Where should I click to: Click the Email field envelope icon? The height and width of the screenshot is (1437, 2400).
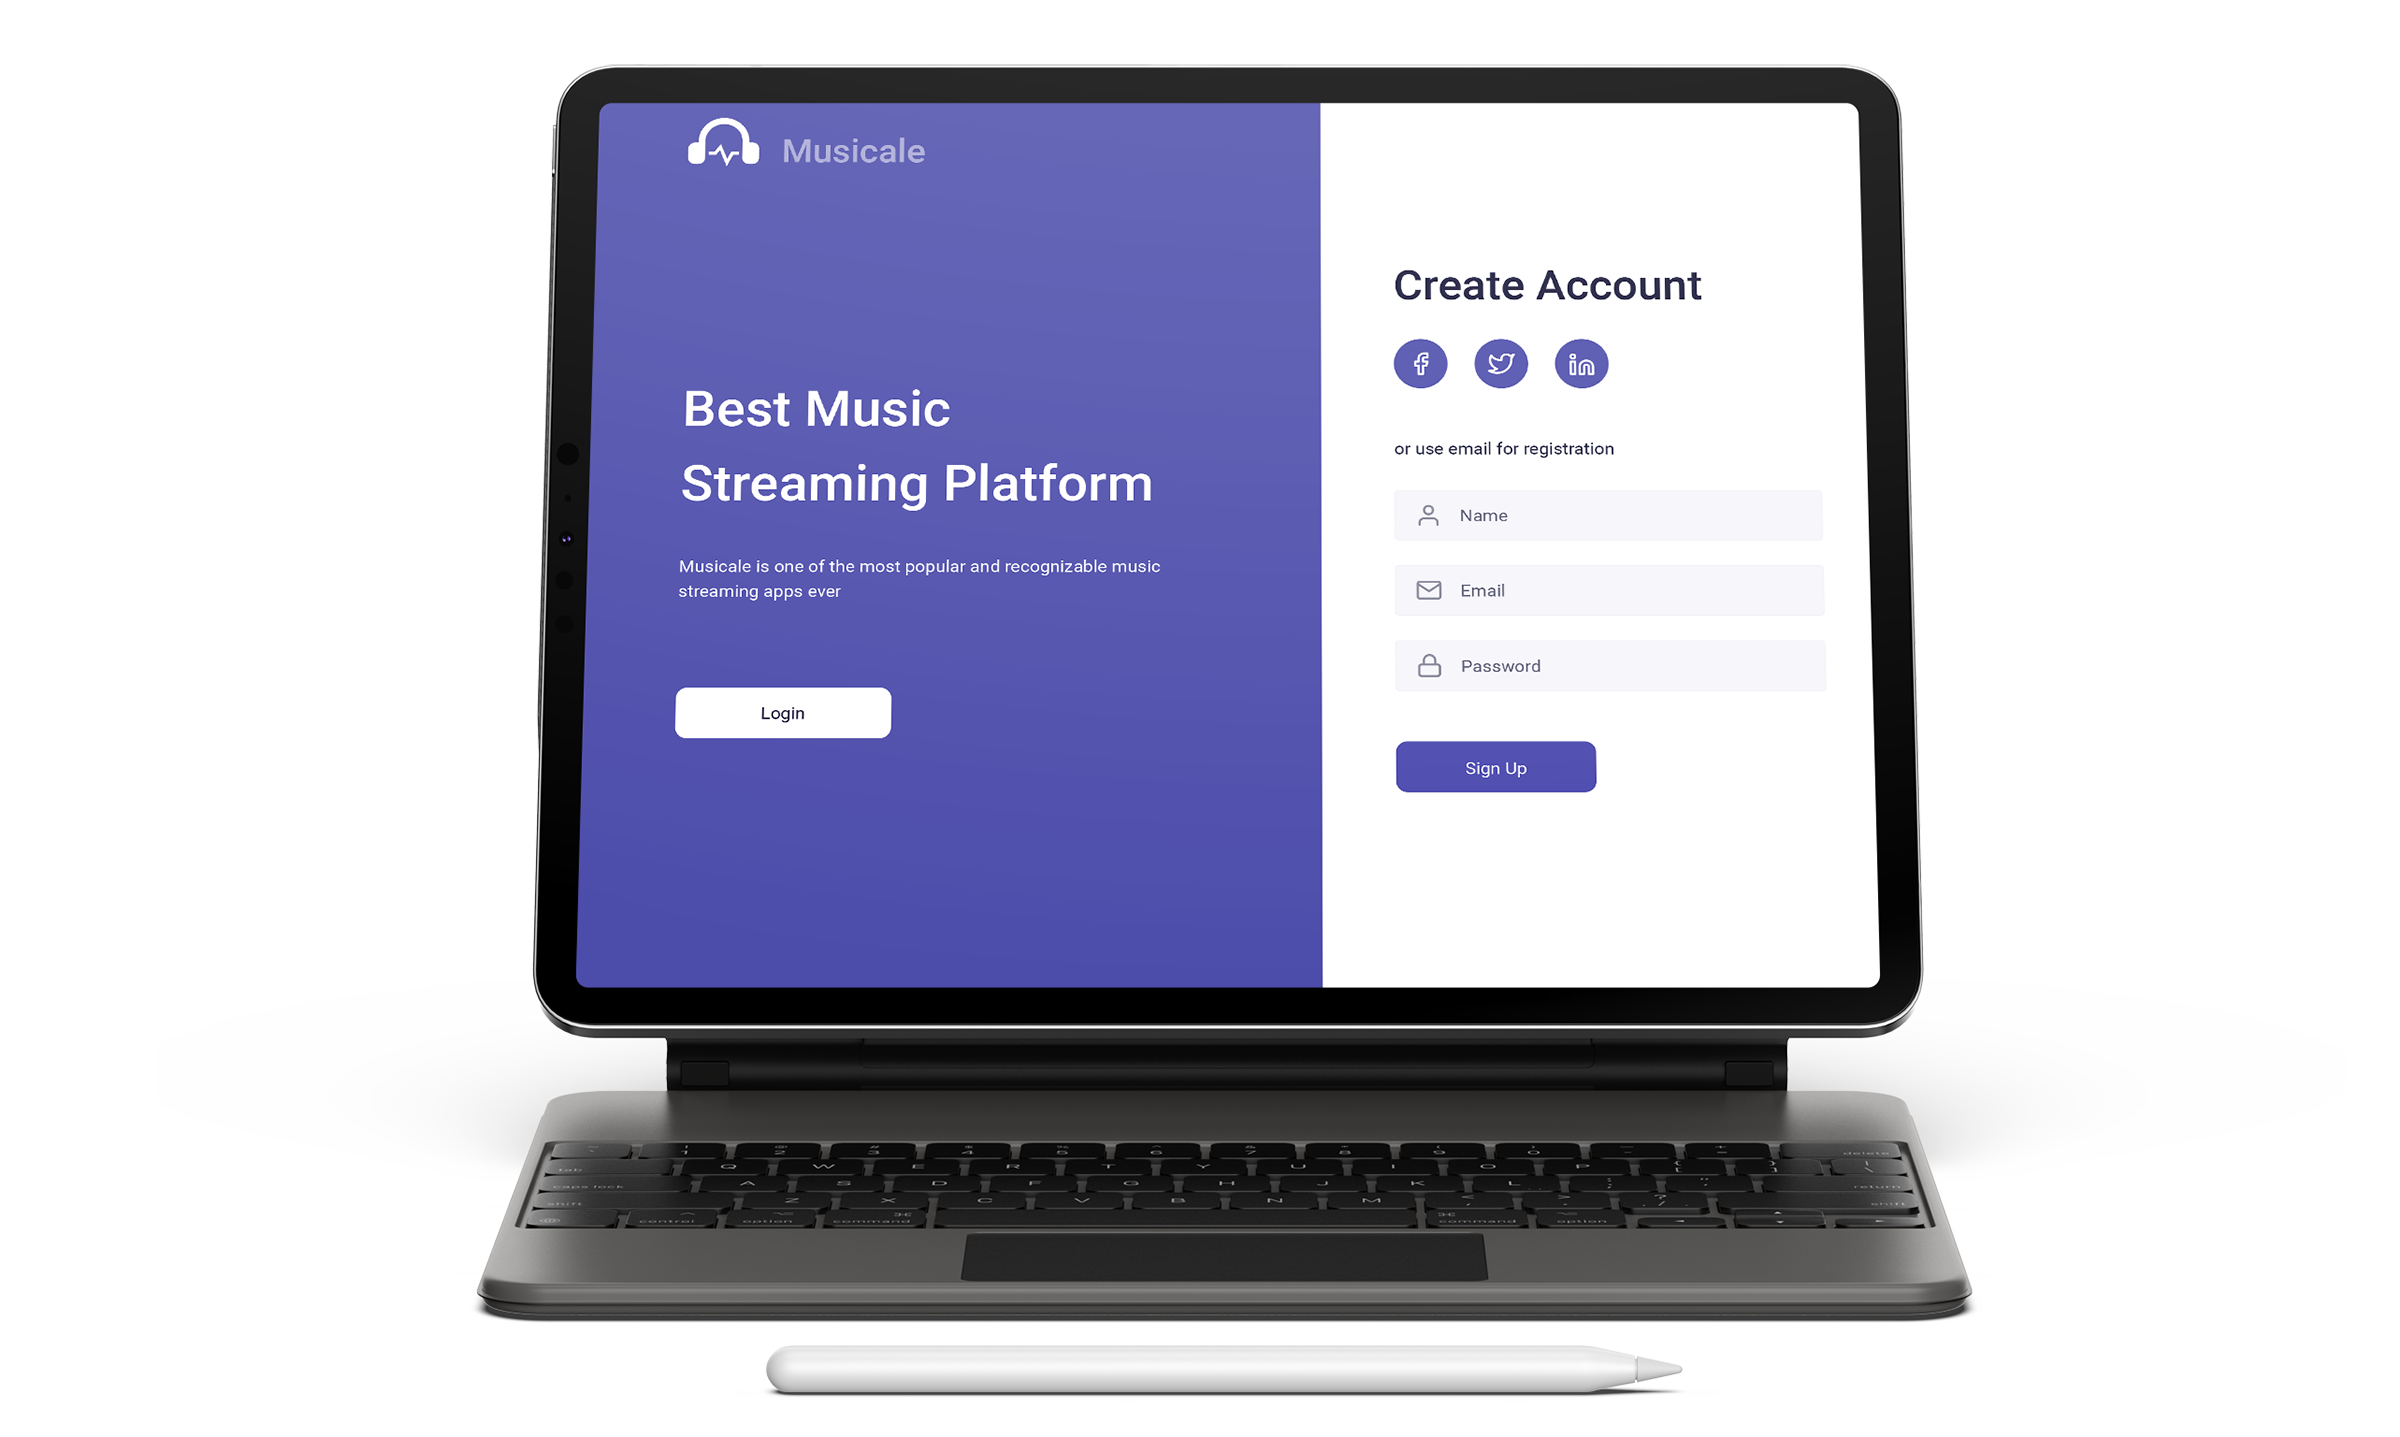(1430, 590)
